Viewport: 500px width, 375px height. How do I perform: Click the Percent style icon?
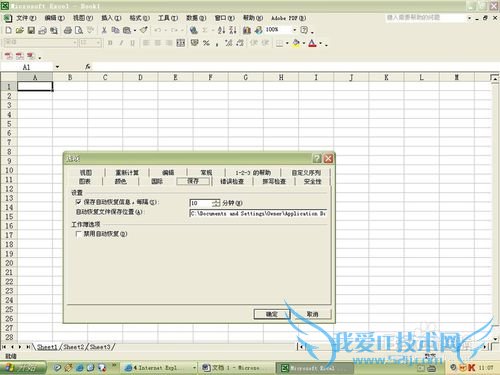[206, 43]
